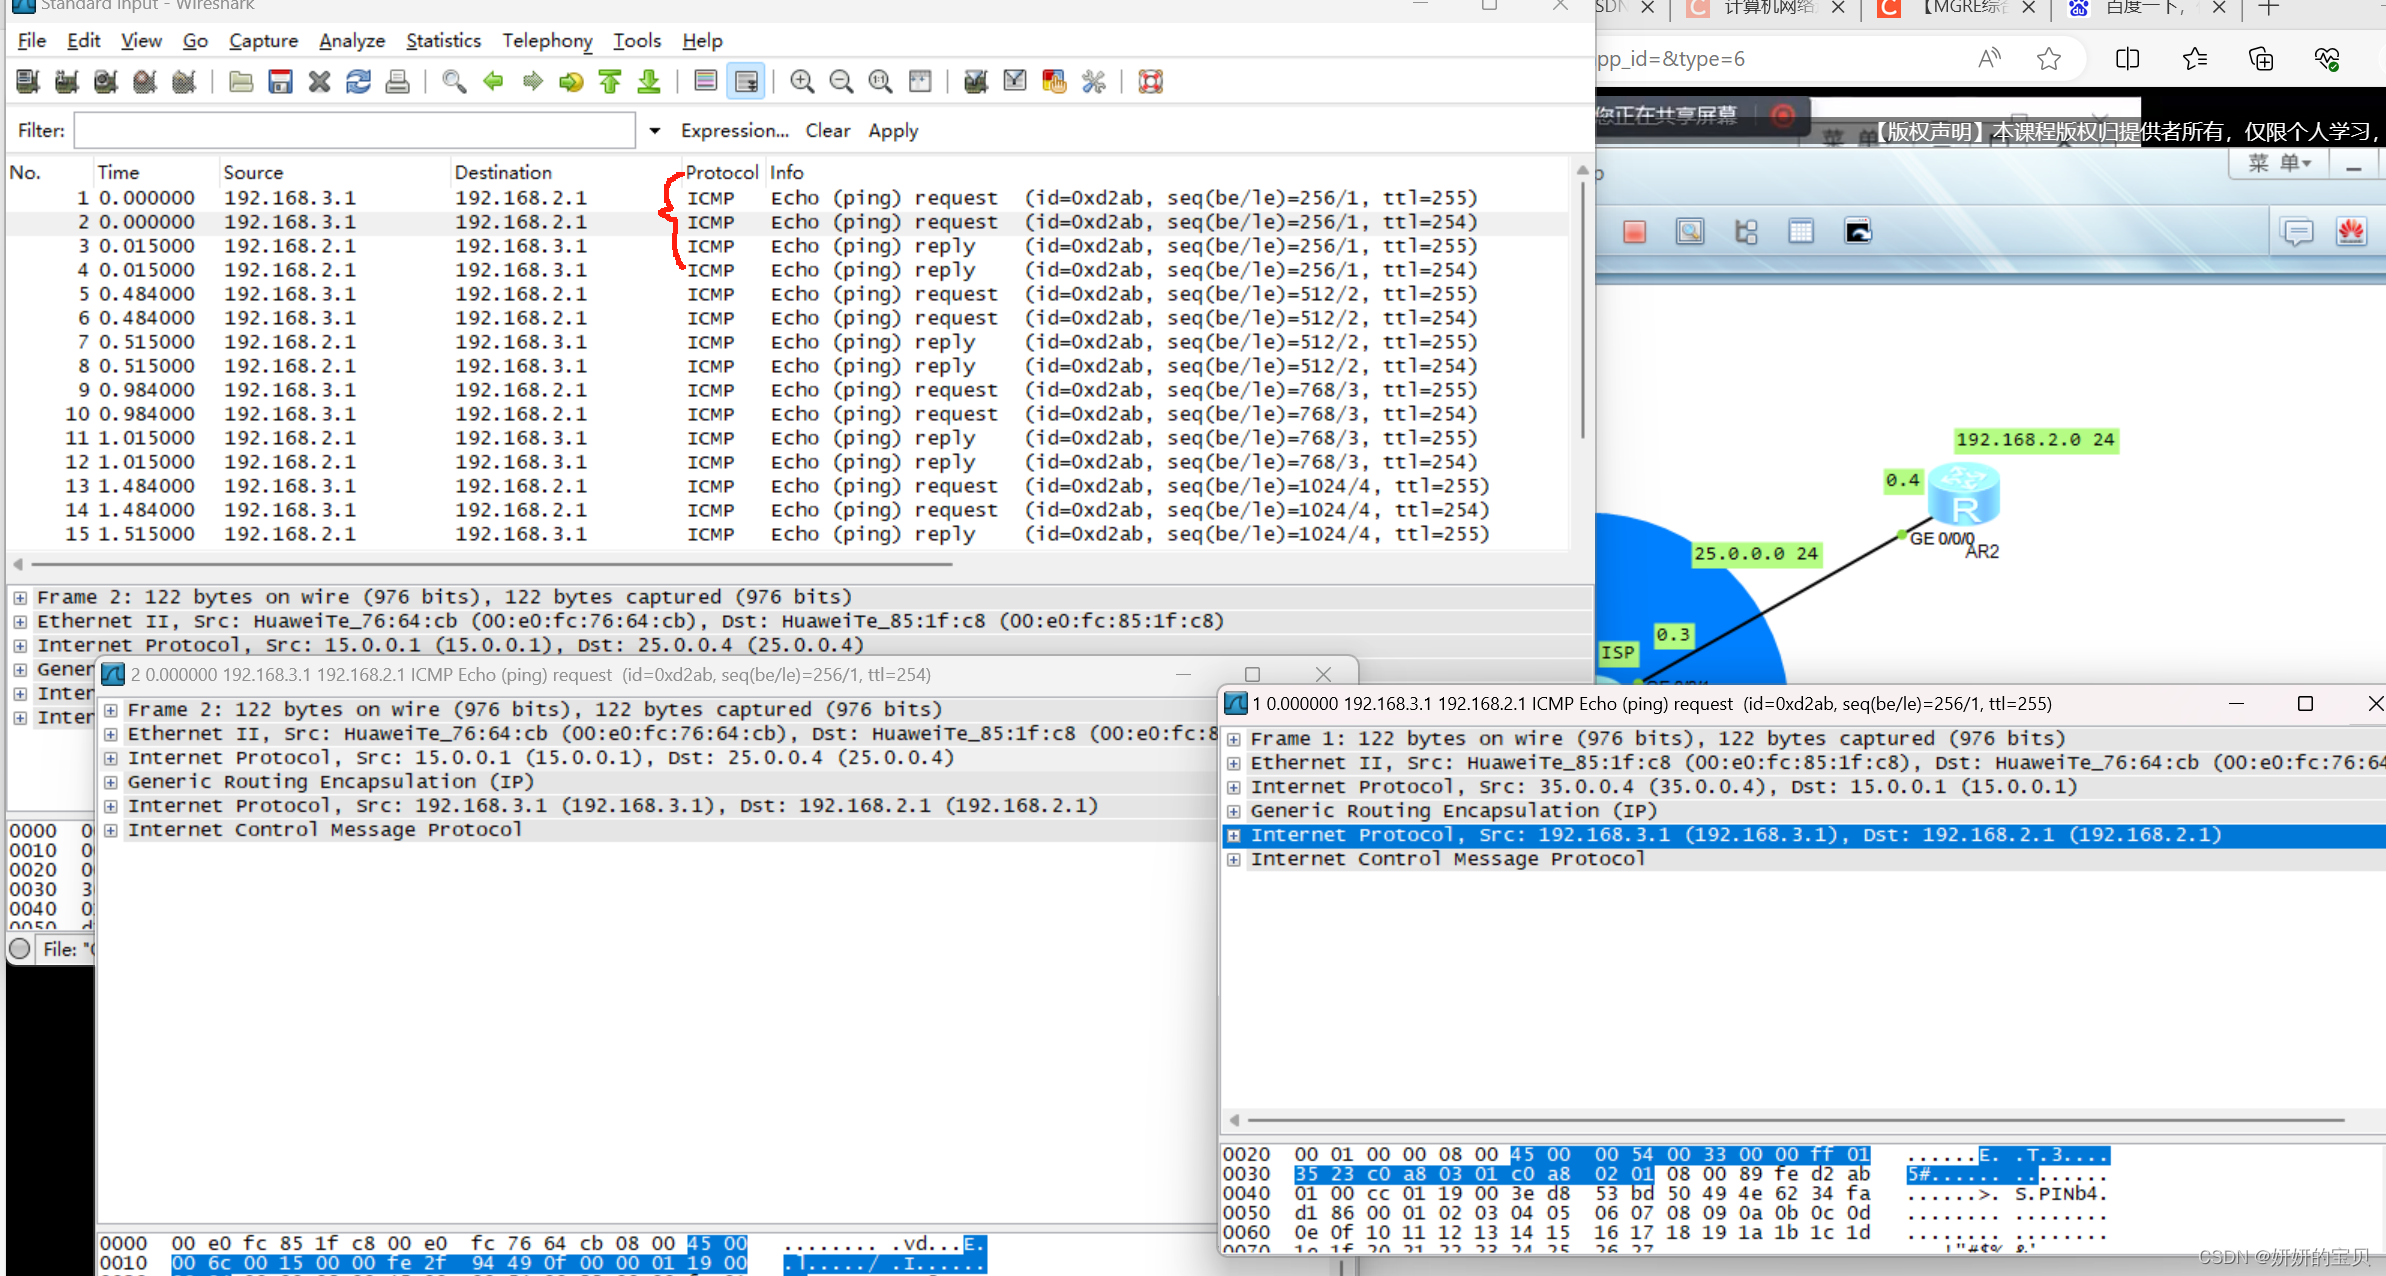Open the Statistics menu
Image resolution: width=2386 pixels, height=1276 pixels.
tap(443, 41)
